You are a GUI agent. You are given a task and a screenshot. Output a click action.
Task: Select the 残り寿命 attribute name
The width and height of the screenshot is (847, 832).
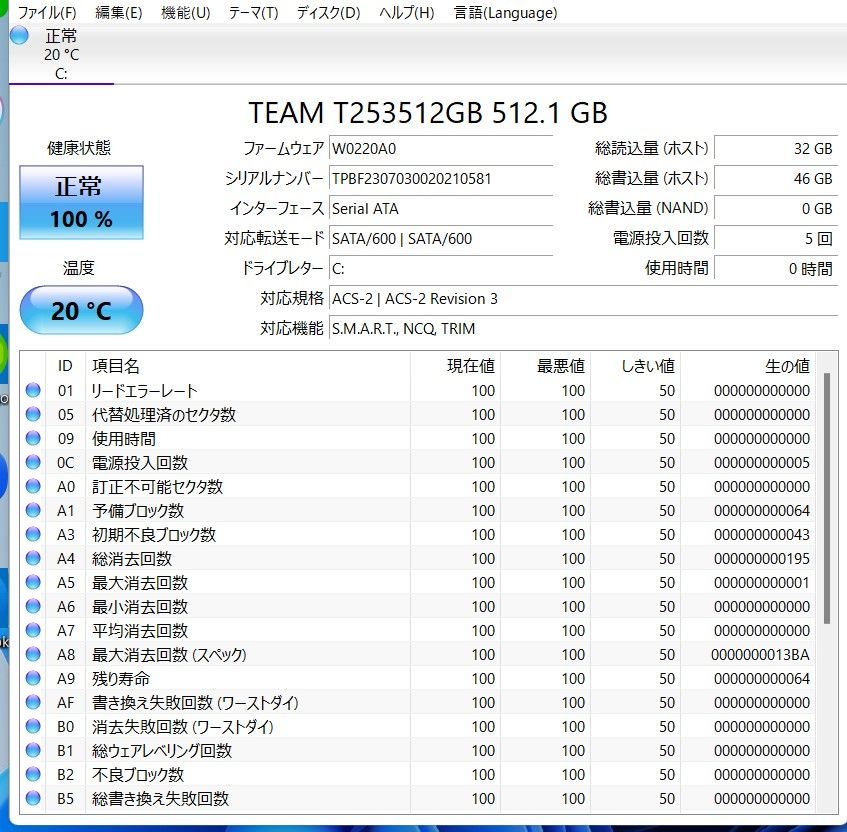pyautogui.click(x=120, y=679)
